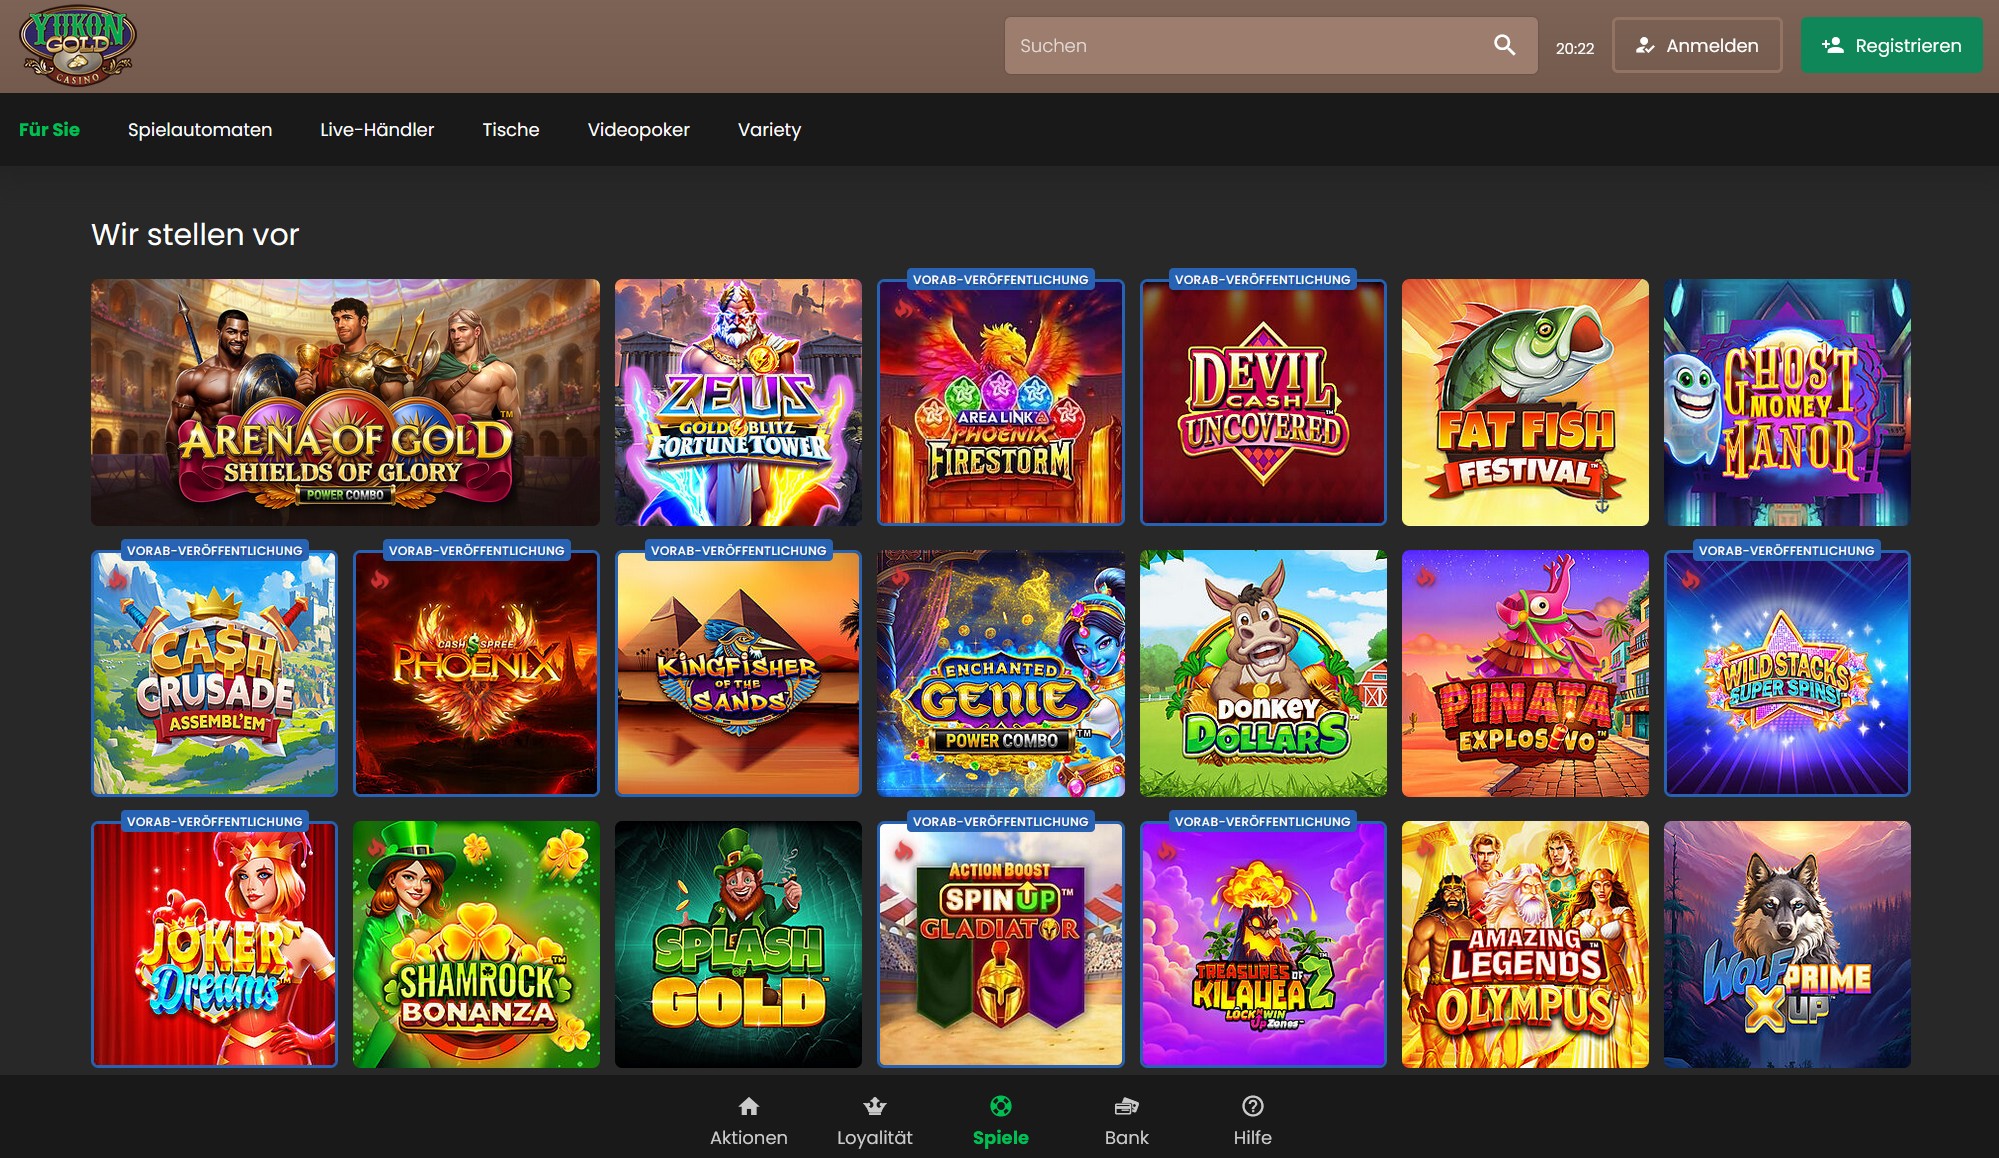
Task: Open Aktionen from bottom bar
Action: (x=748, y=1120)
